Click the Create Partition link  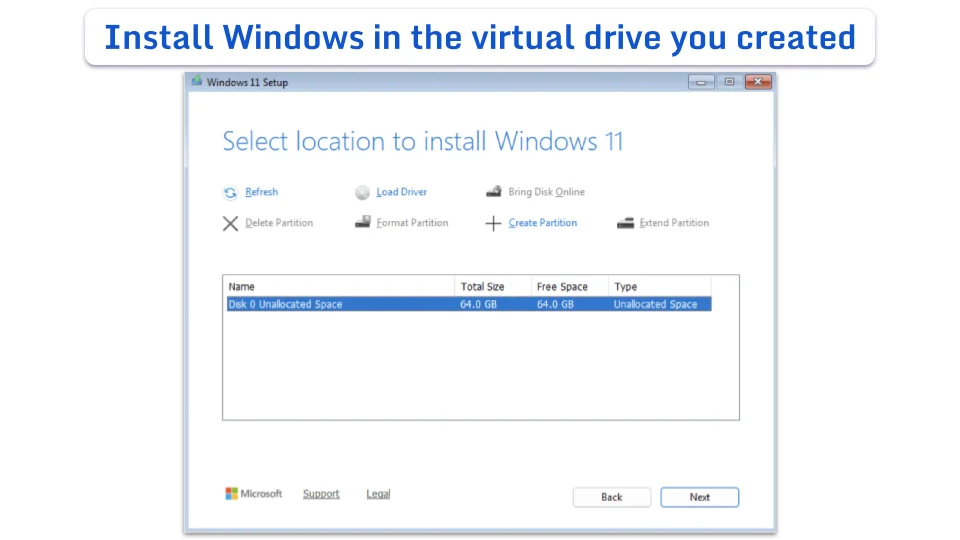542,223
